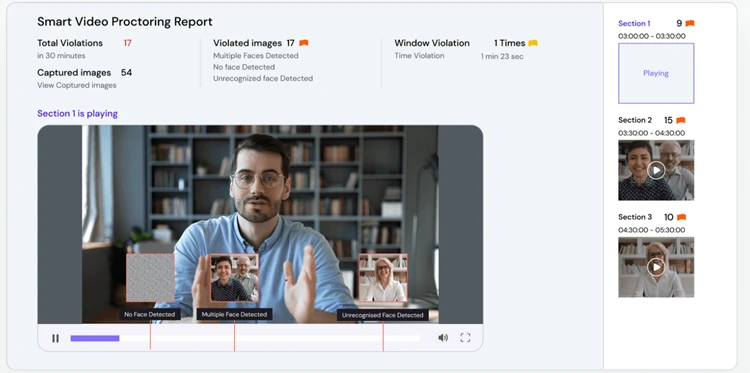
Task: Click the 03:00:00 - 03:30:00 time range
Action: pos(651,36)
